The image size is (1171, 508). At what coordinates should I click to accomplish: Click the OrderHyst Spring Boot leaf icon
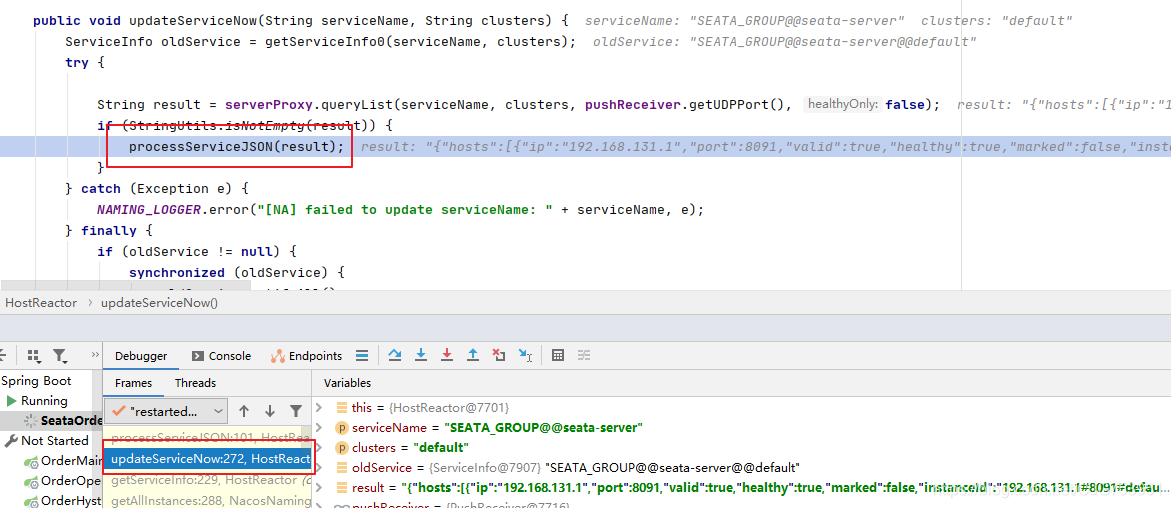(31, 501)
